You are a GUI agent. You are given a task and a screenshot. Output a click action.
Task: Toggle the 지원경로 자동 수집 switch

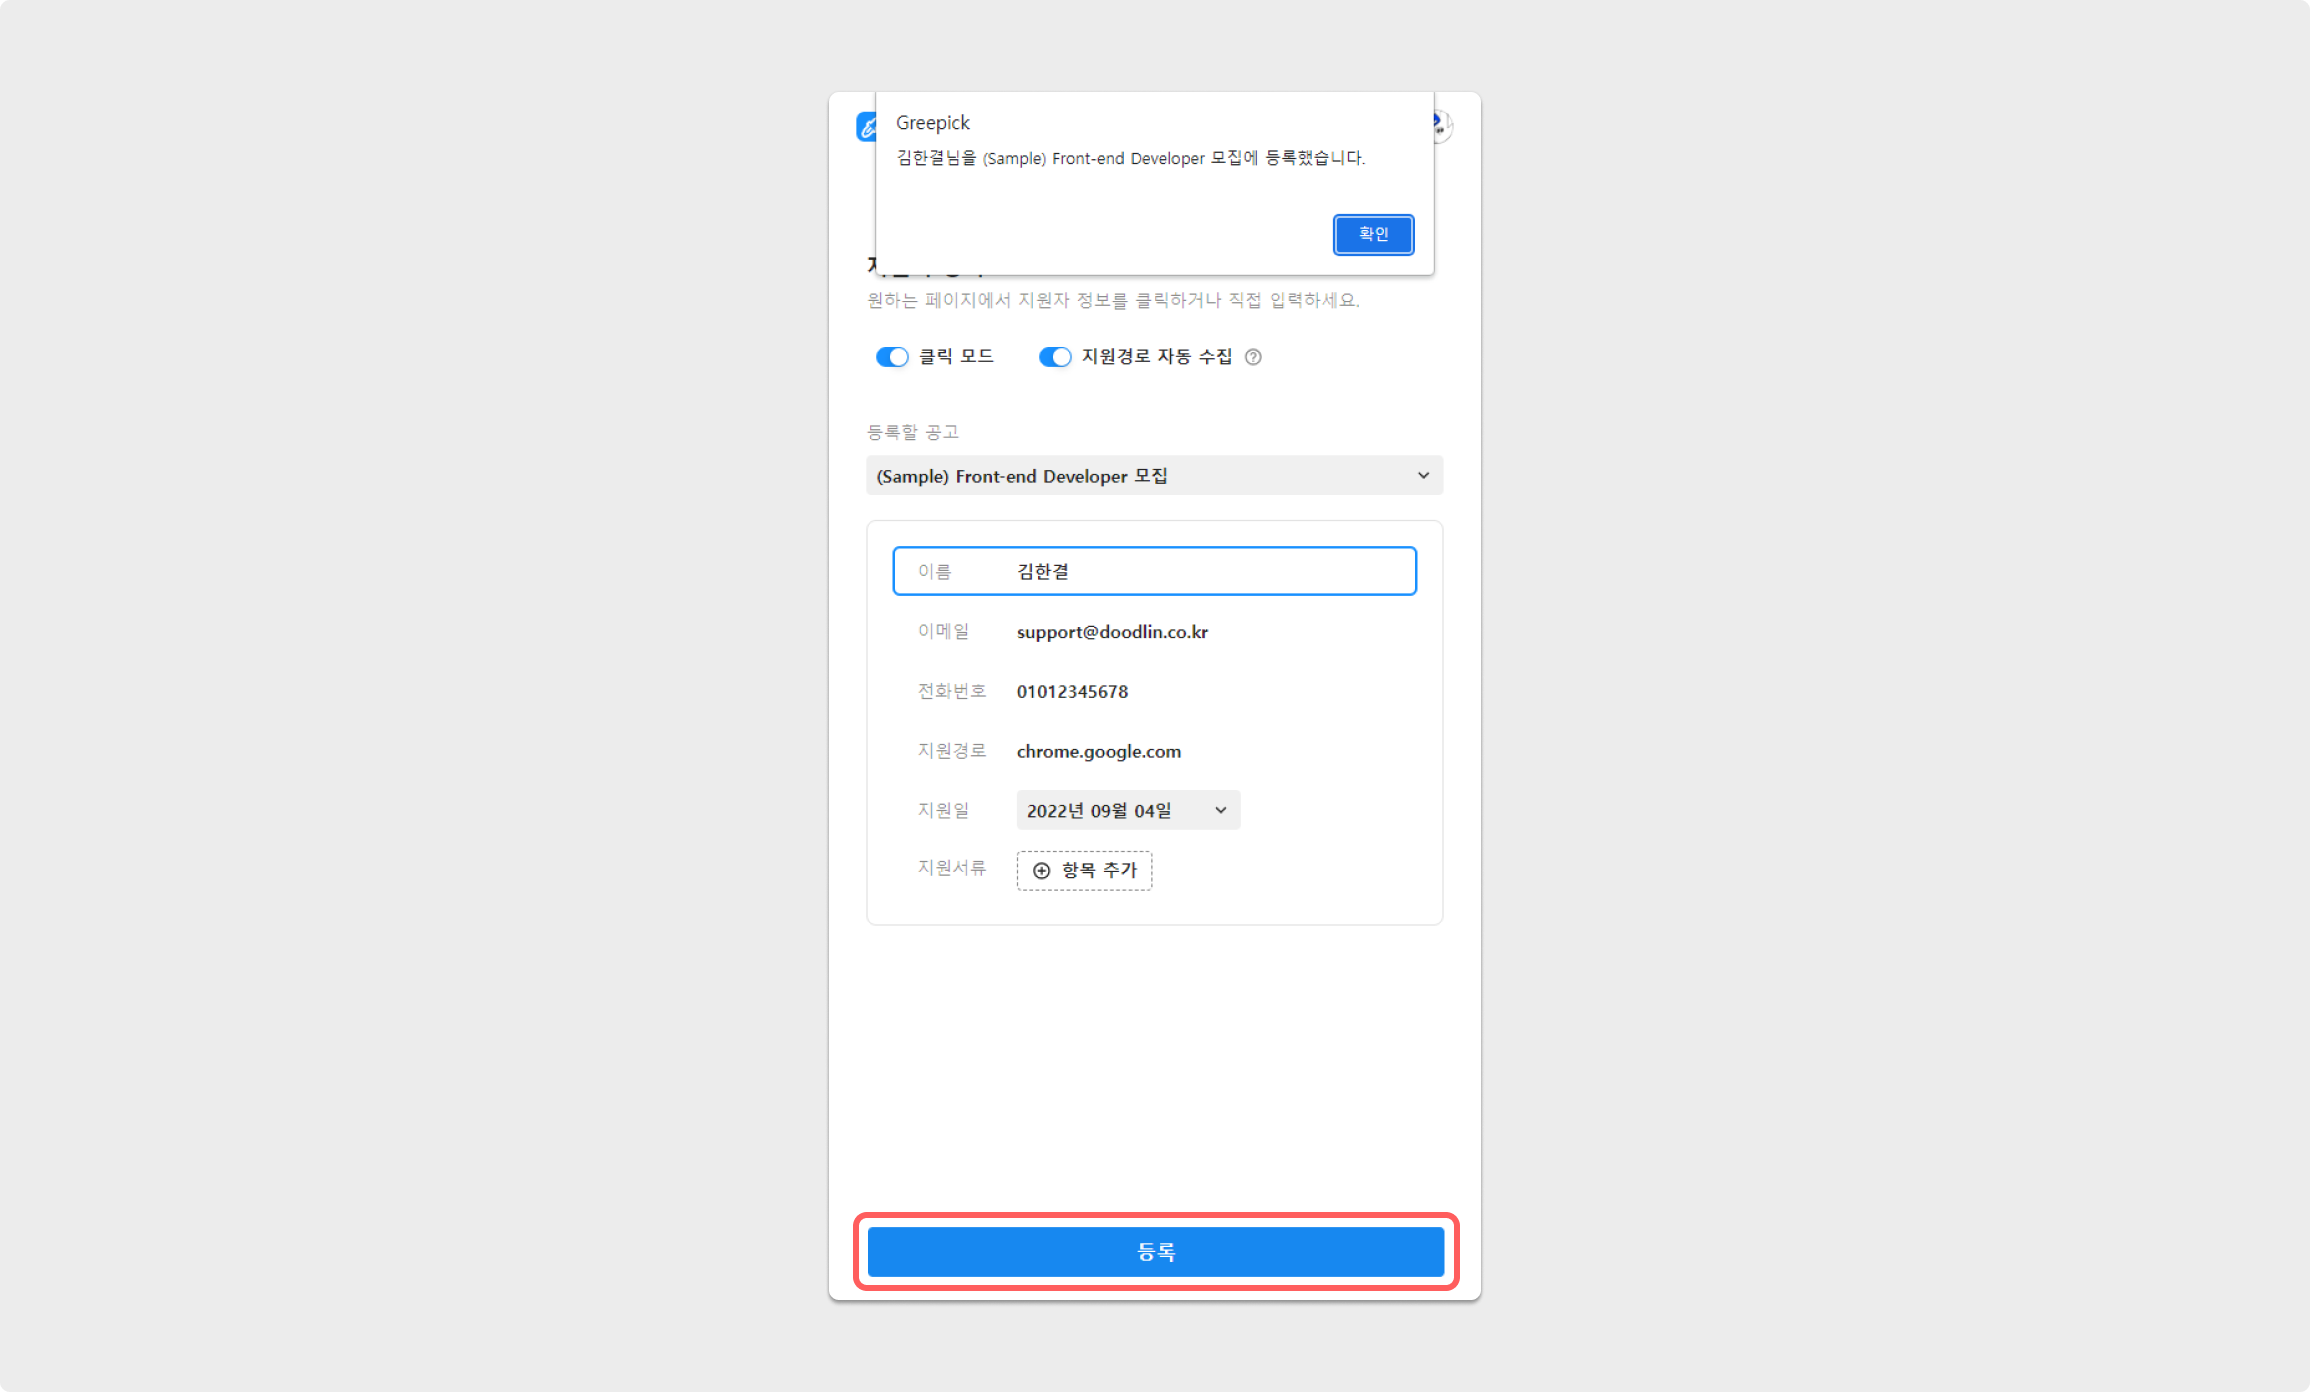[x=1054, y=357]
